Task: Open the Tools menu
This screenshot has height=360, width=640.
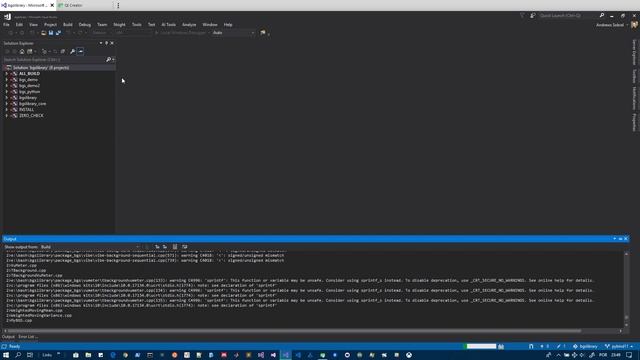Action: [x=136, y=24]
